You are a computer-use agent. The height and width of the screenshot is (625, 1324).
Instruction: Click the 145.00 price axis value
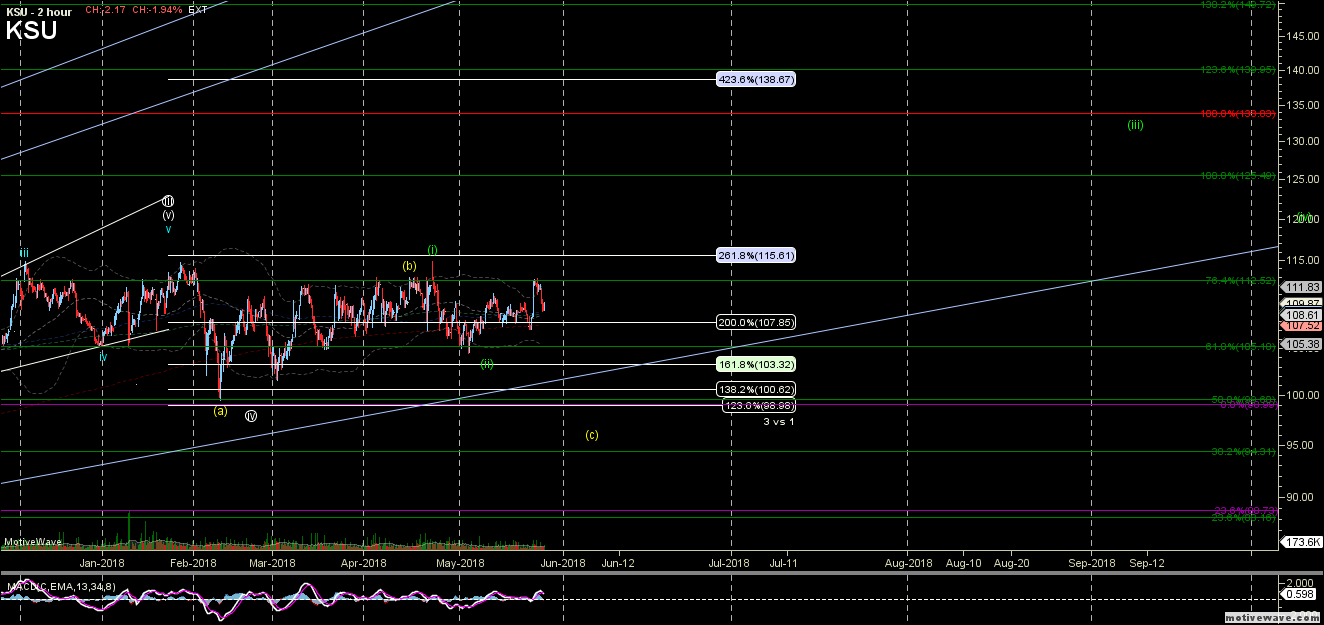pyautogui.click(x=1303, y=36)
